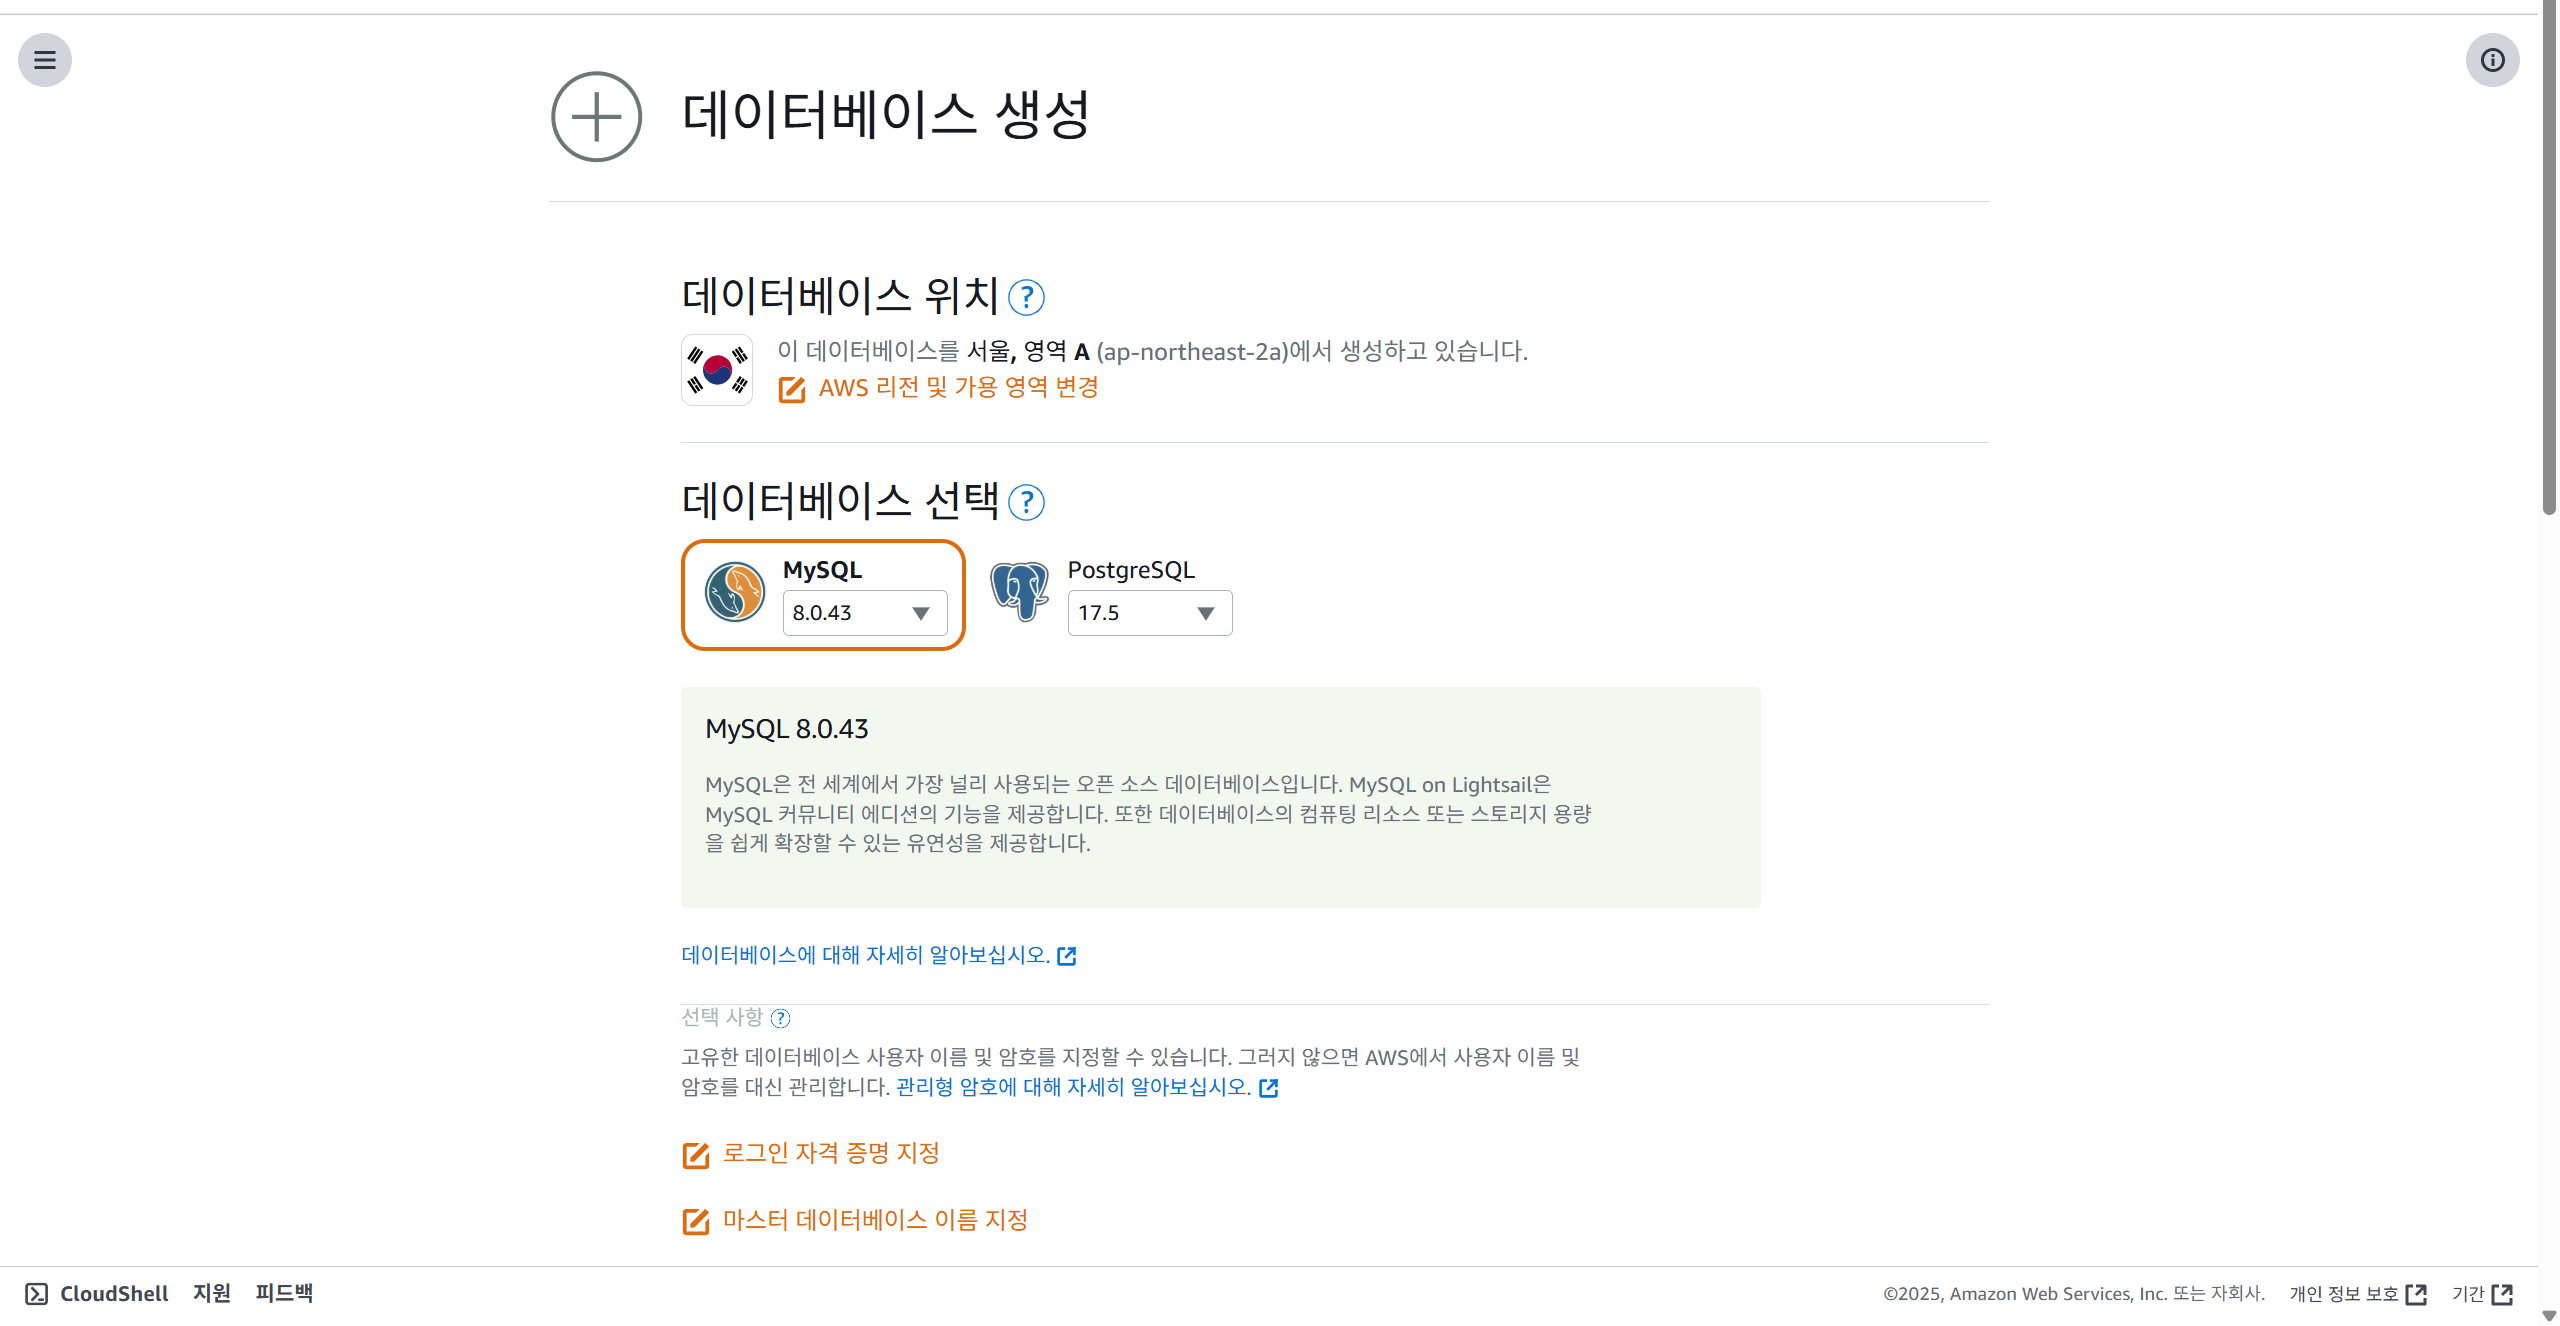
Task: Select the MySQL database option
Action: pyautogui.click(x=821, y=570)
